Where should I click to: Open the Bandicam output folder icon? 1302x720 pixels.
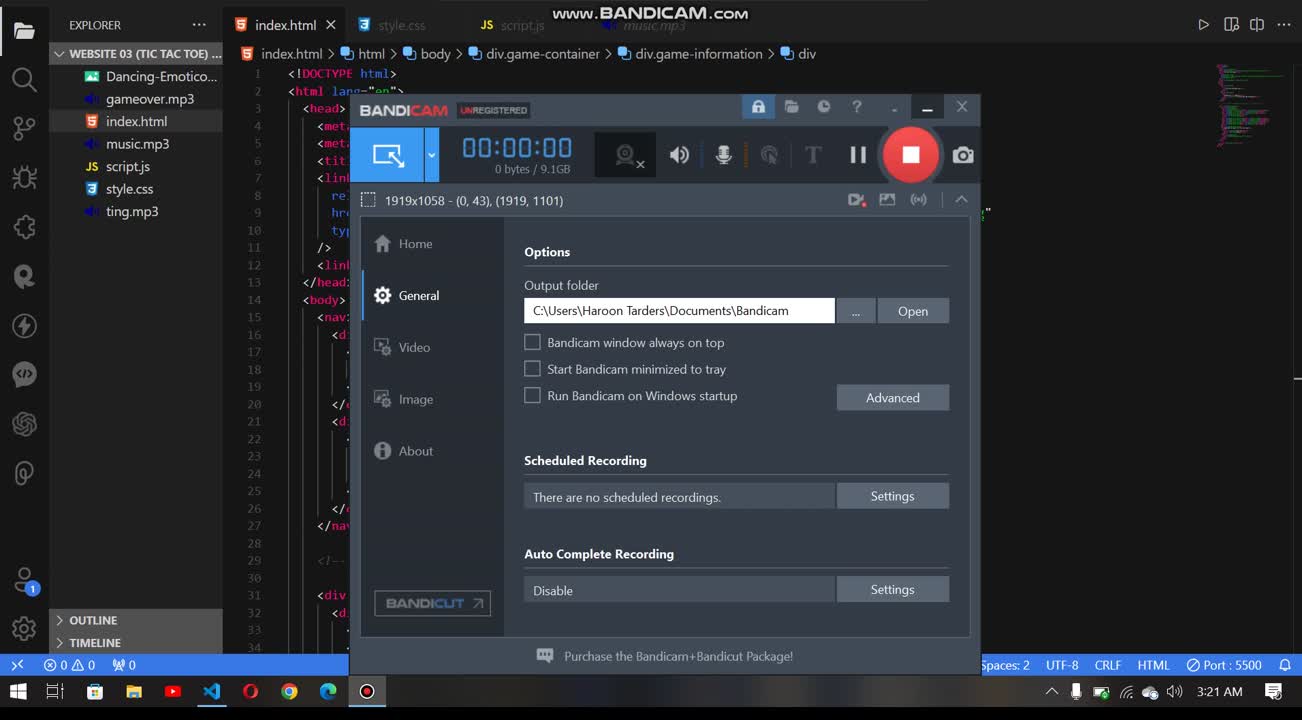click(791, 107)
